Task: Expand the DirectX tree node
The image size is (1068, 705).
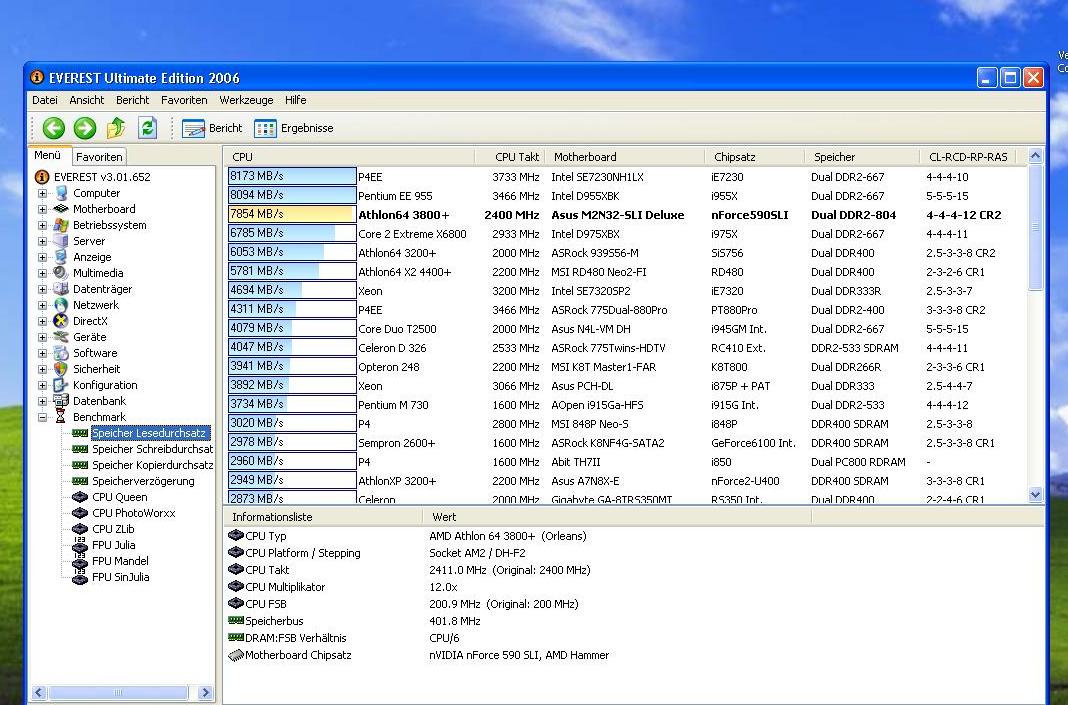Action: coord(42,322)
